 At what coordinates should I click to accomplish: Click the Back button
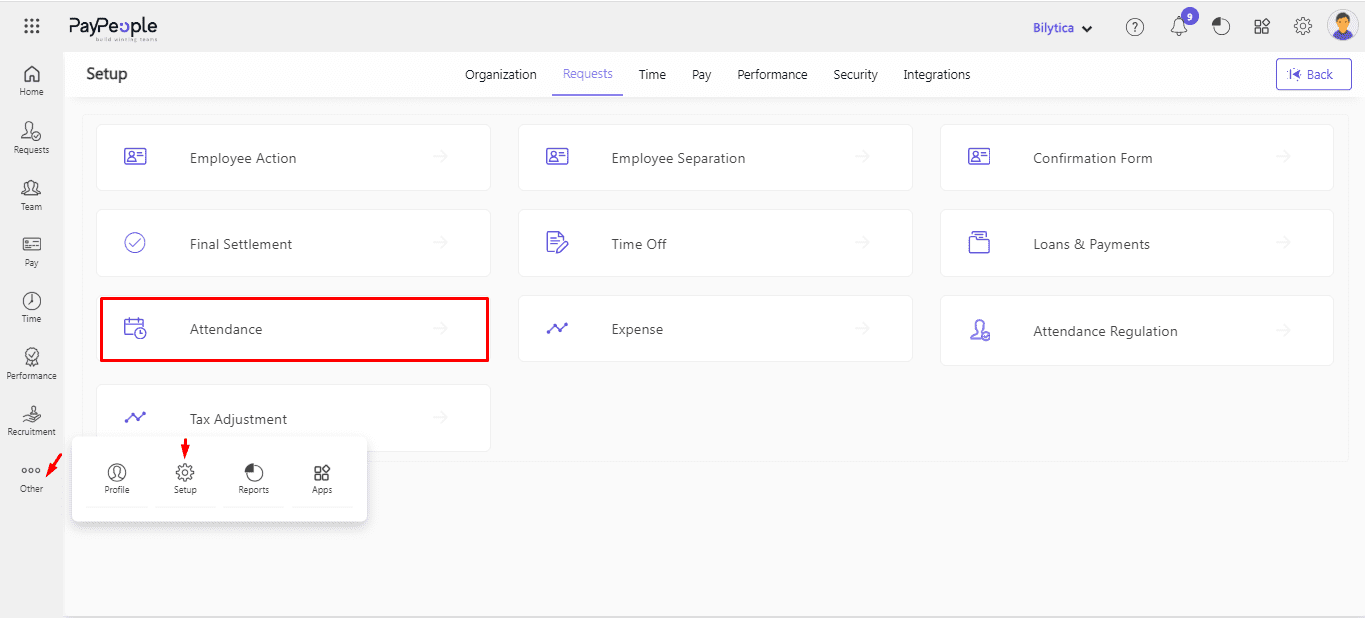point(1313,74)
